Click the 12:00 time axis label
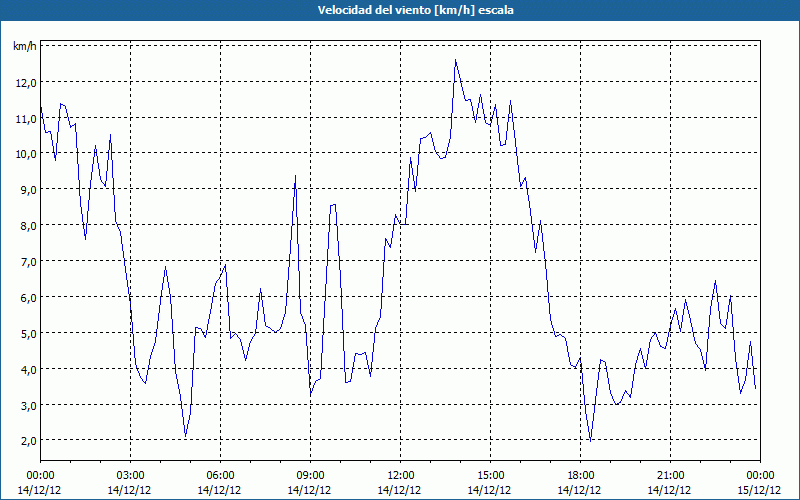The width and height of the screenshot is (800, 500). click(401, 476)
